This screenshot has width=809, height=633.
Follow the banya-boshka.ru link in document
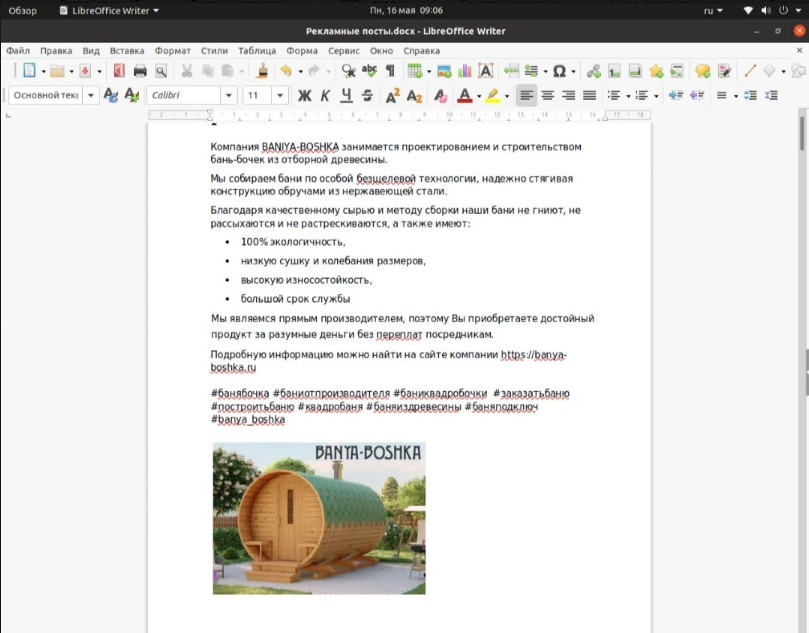click(533, 355)
